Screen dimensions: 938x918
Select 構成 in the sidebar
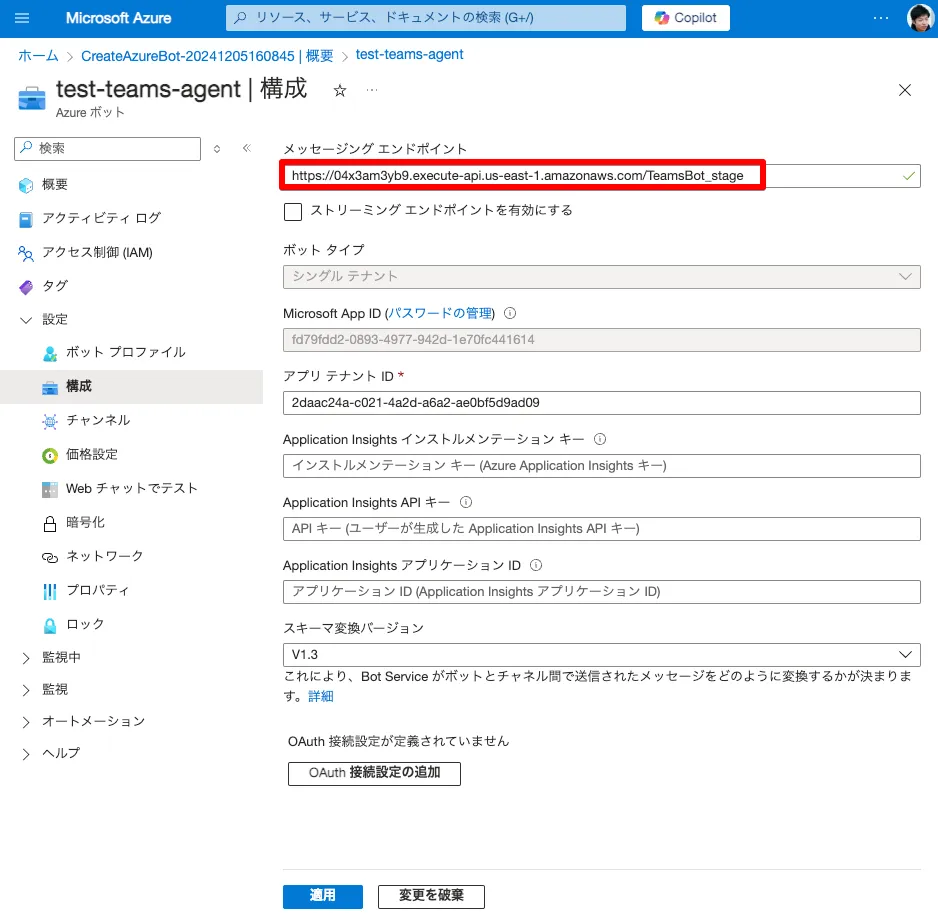(x=132, y=387)
